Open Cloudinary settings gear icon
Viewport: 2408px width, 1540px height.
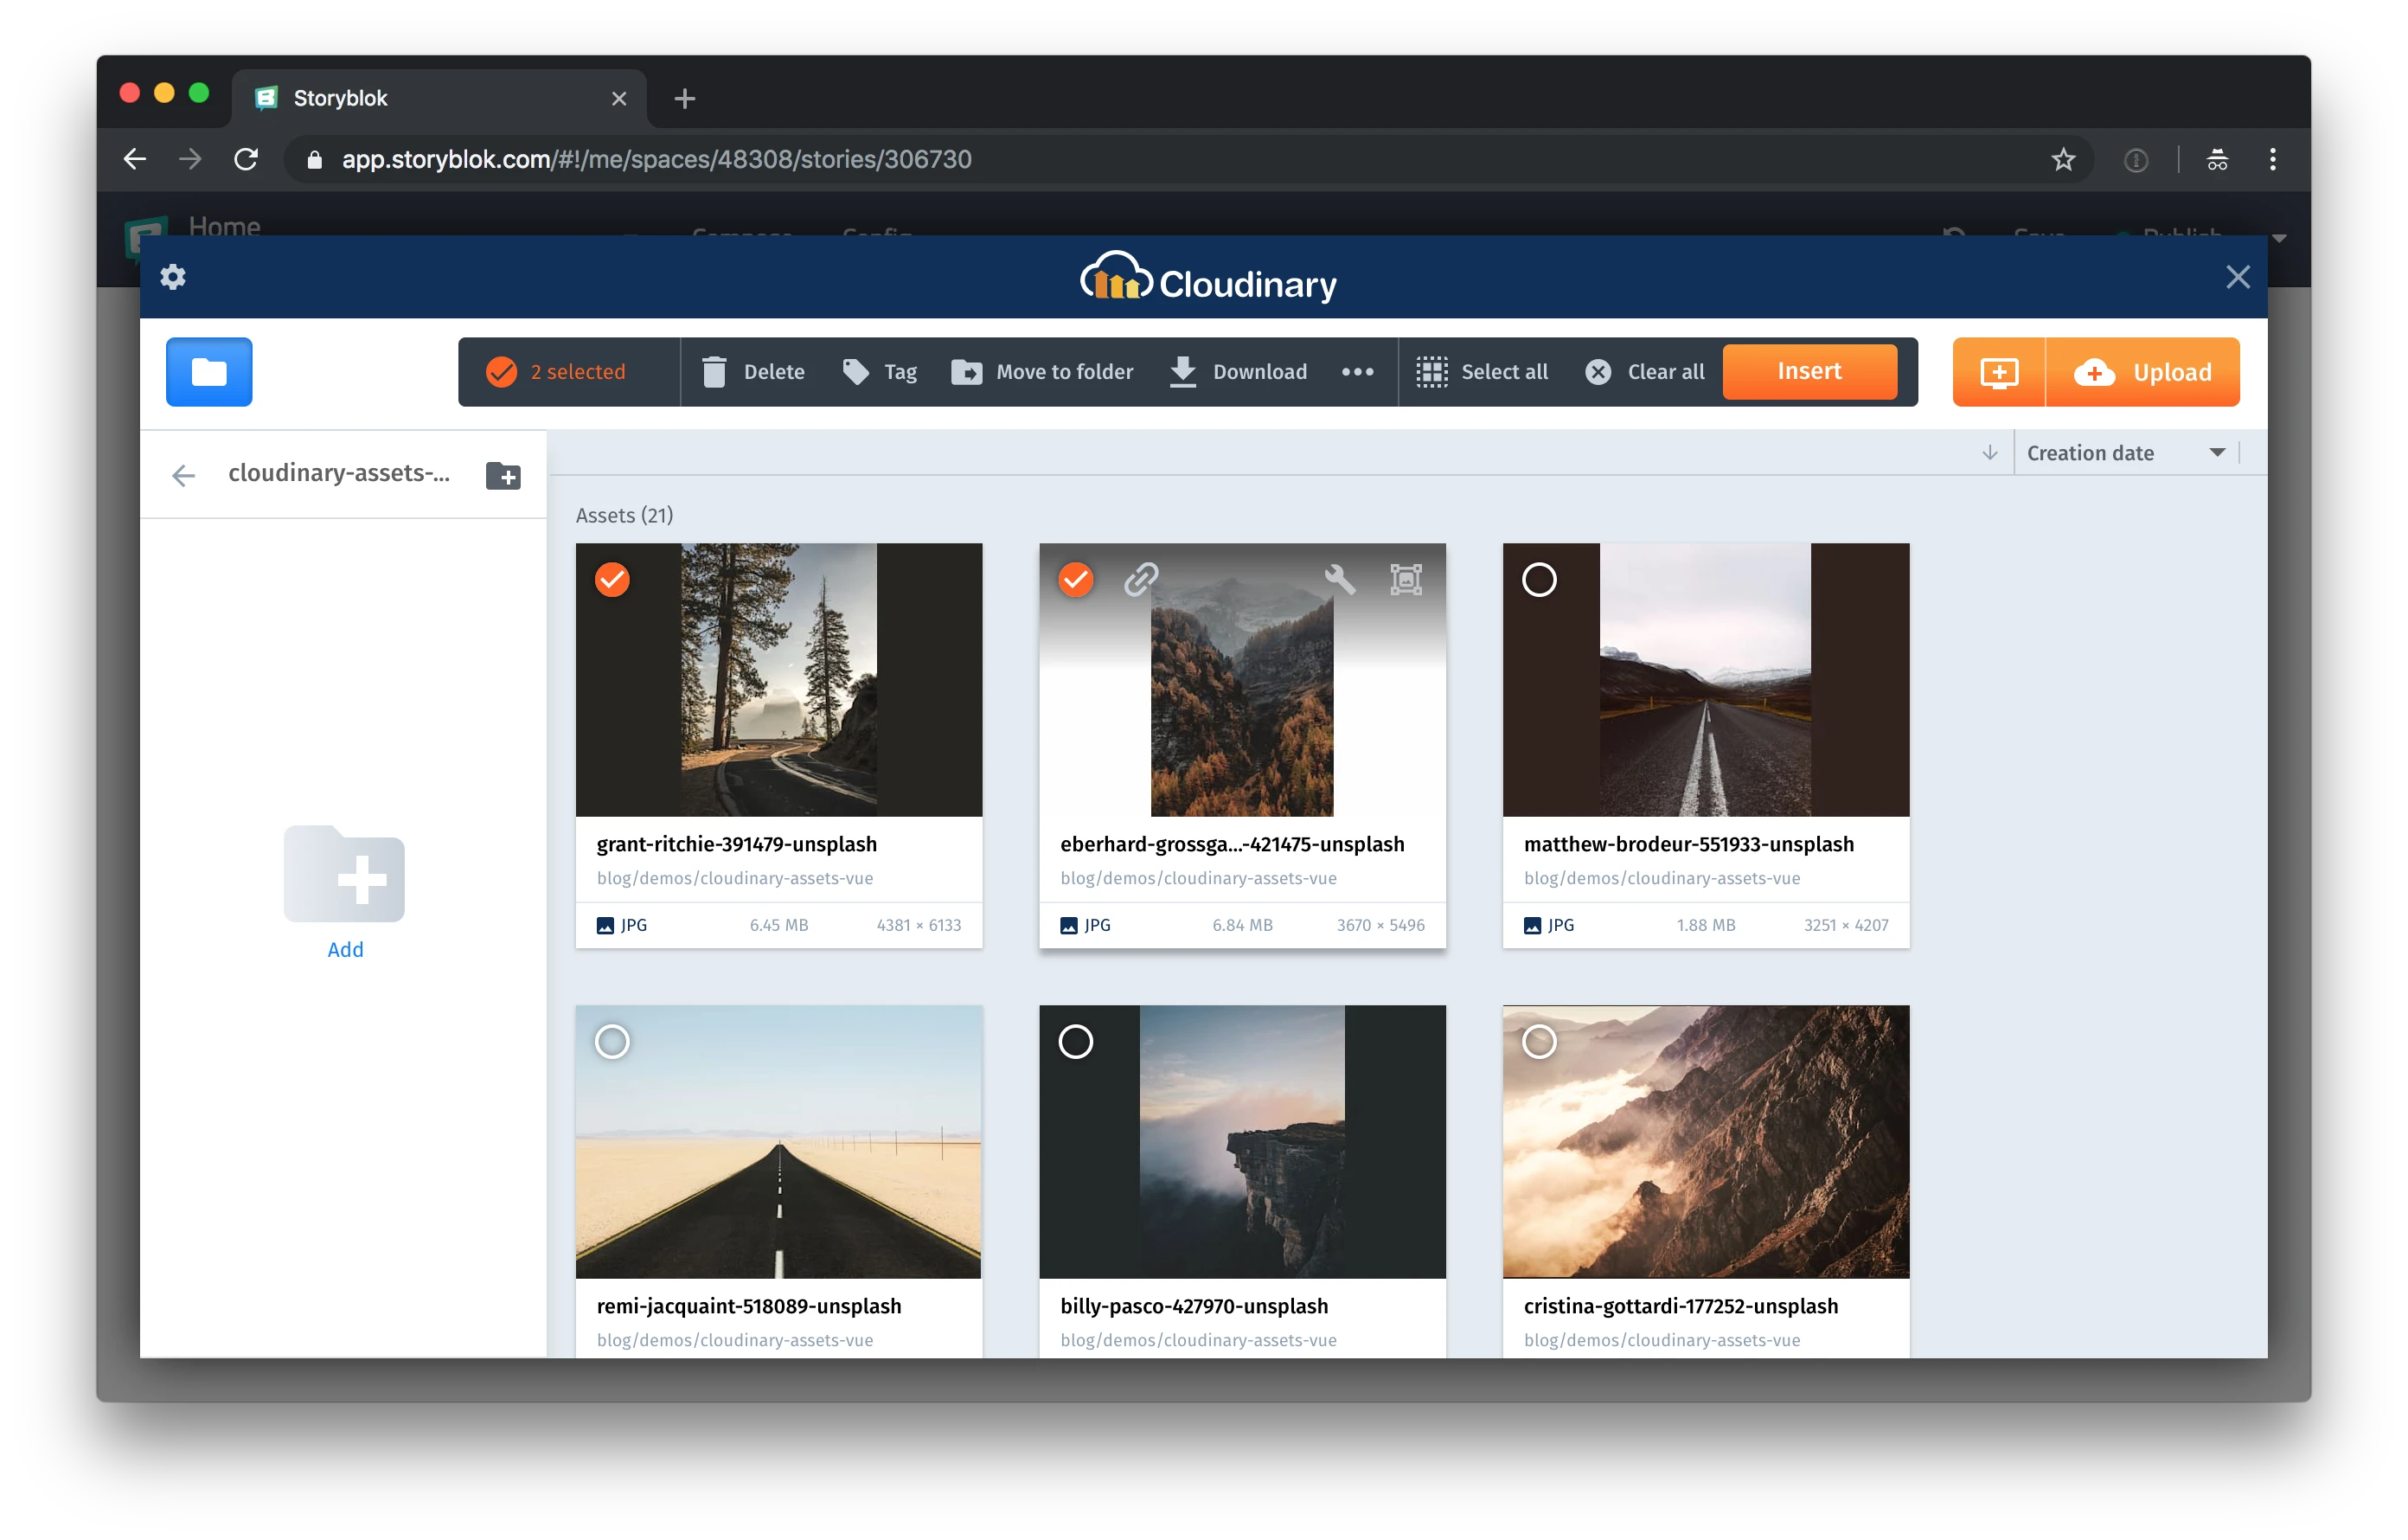pos(173,277)
